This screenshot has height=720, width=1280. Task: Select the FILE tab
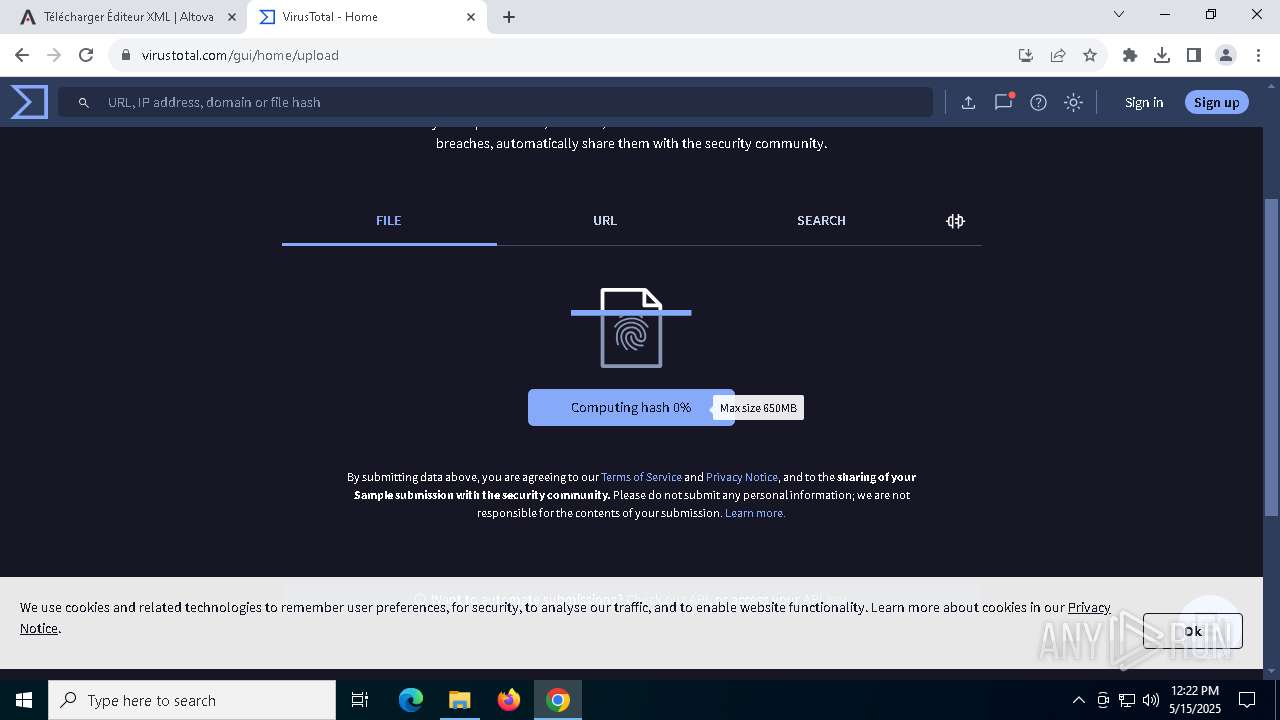(389, 221)
